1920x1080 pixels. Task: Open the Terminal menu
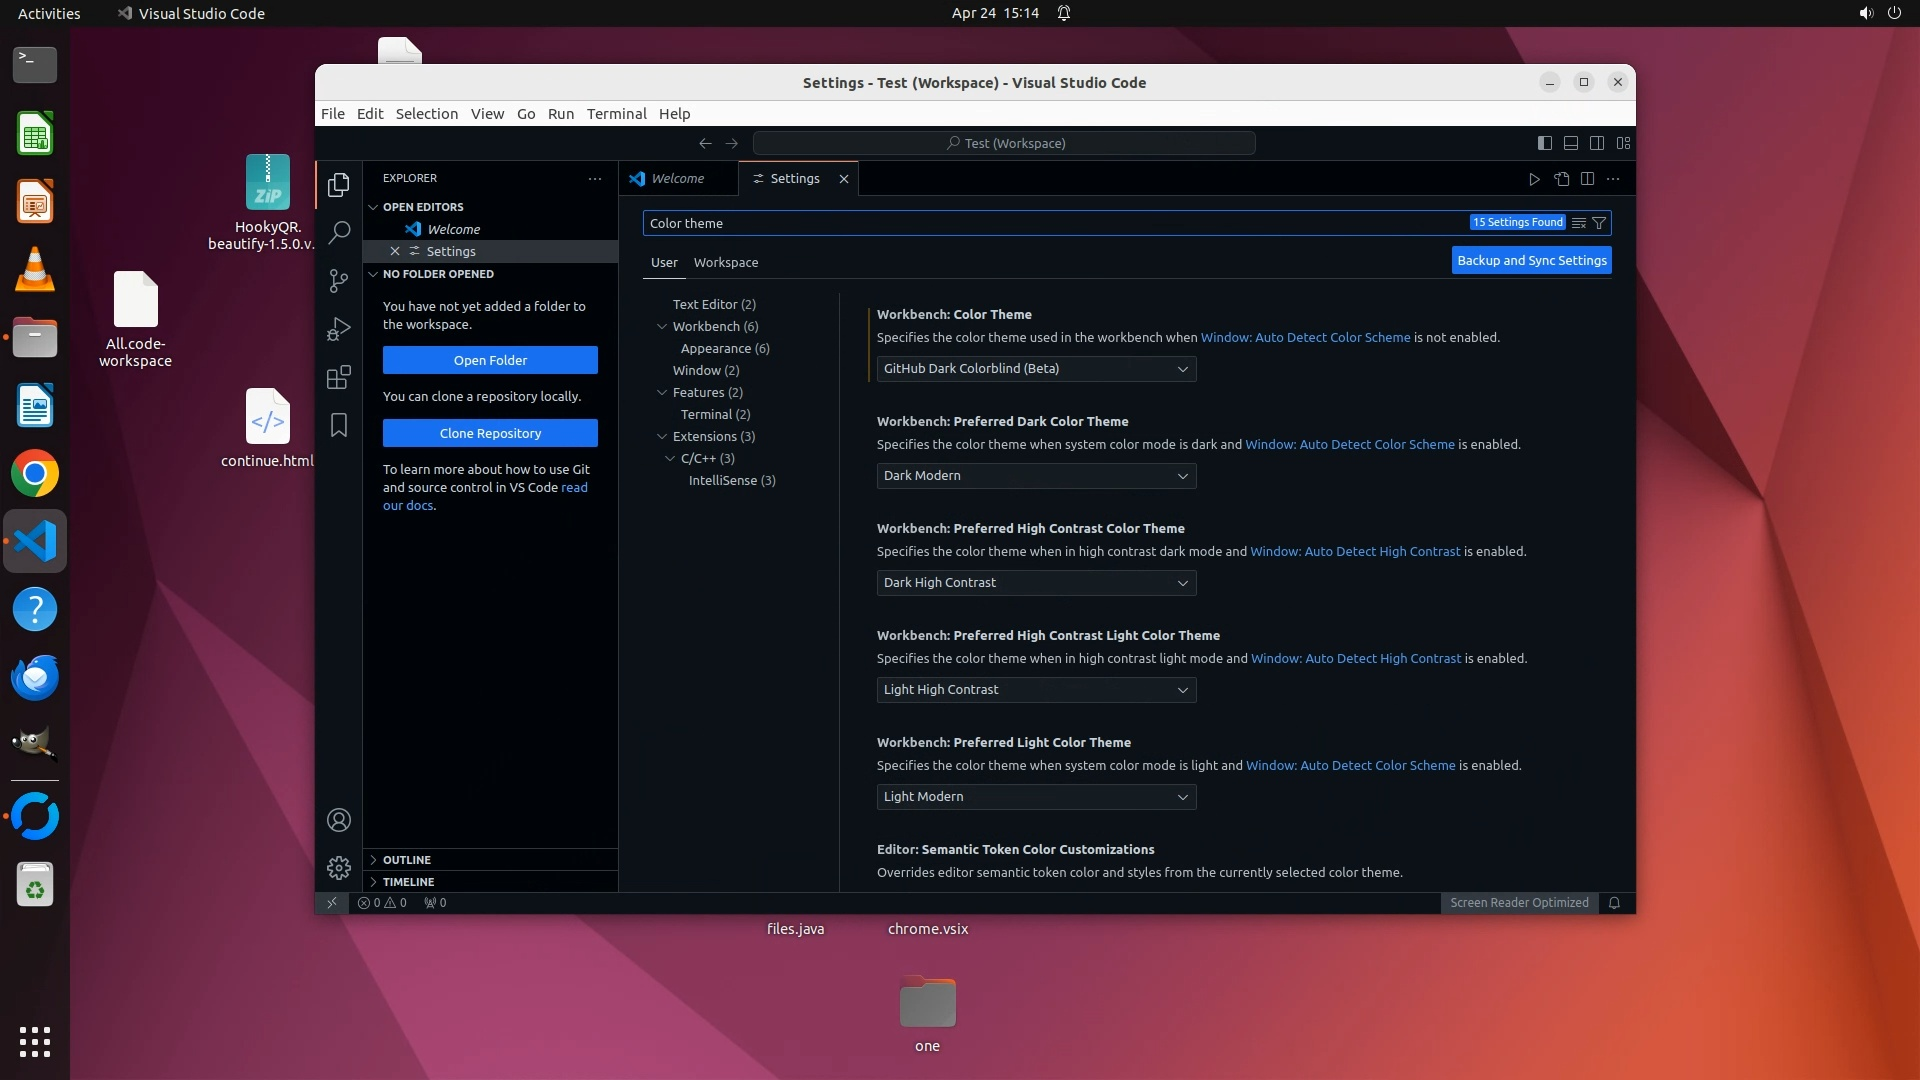coord(616,114)
